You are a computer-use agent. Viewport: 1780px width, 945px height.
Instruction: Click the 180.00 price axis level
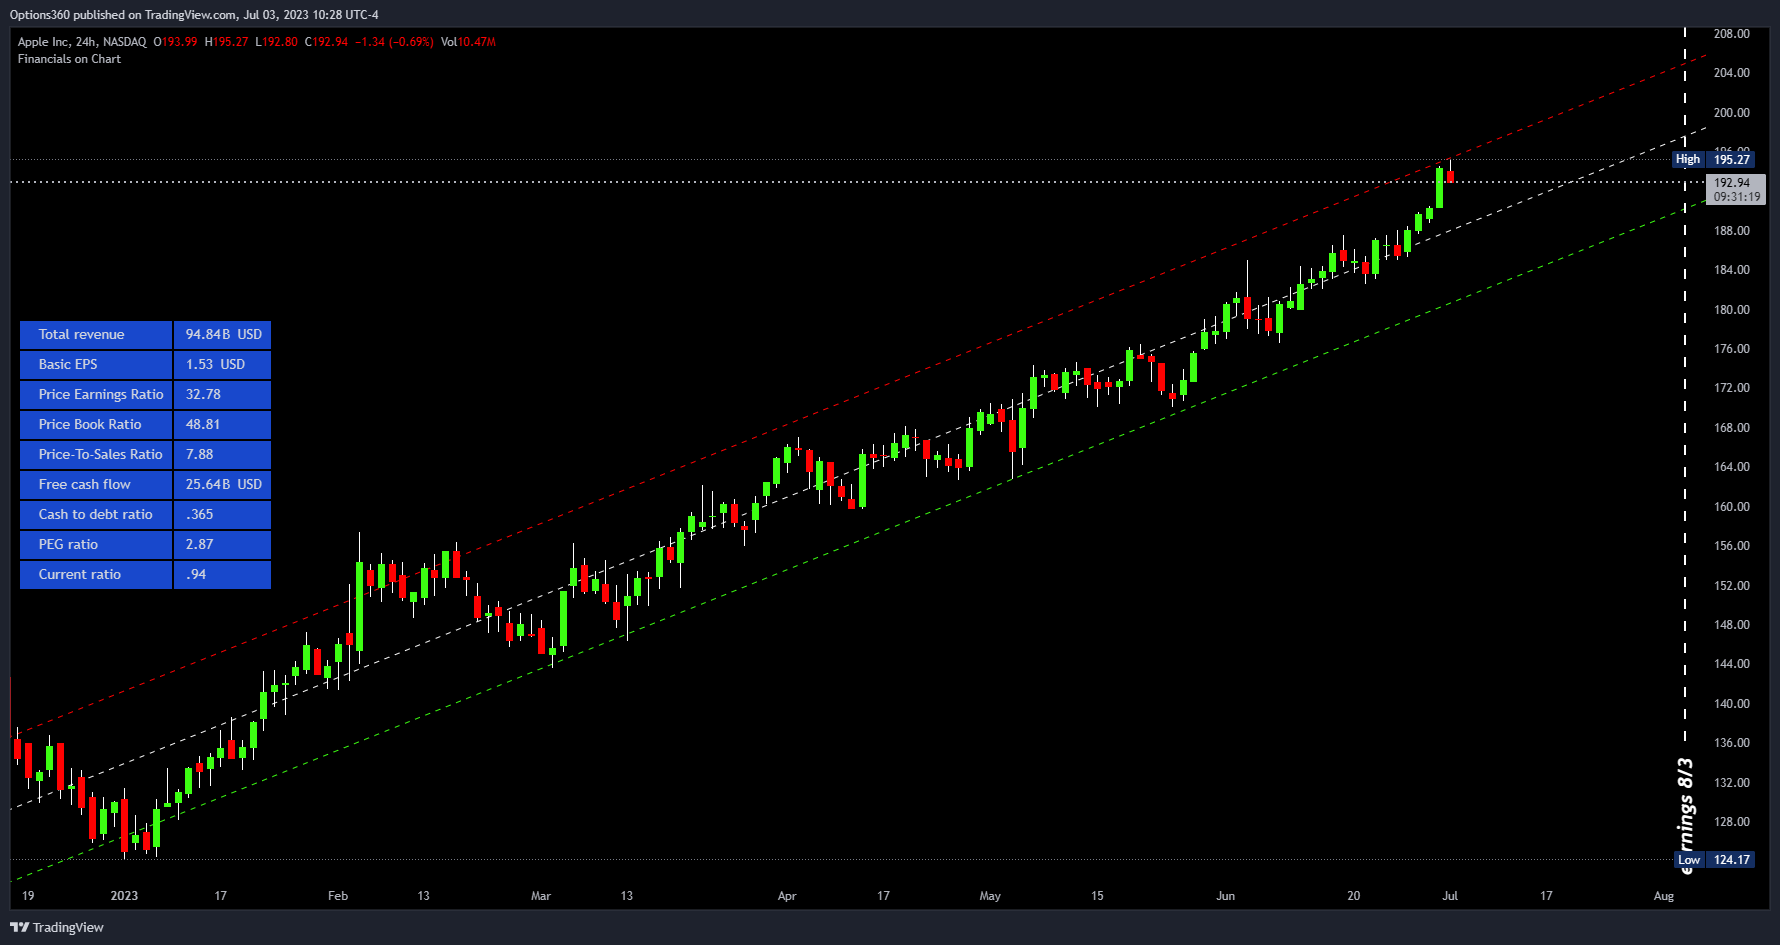click(x=1731, y=310)
